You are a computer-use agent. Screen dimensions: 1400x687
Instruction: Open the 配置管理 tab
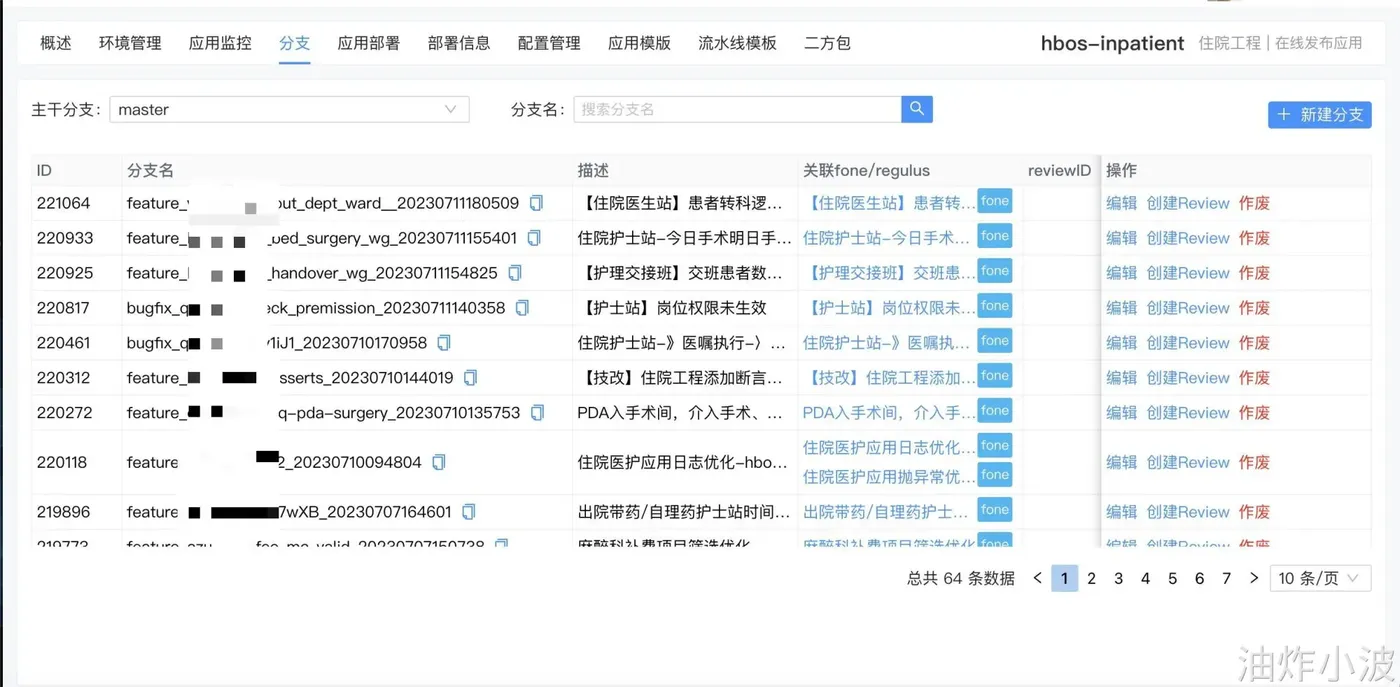(x=549, y=43)
